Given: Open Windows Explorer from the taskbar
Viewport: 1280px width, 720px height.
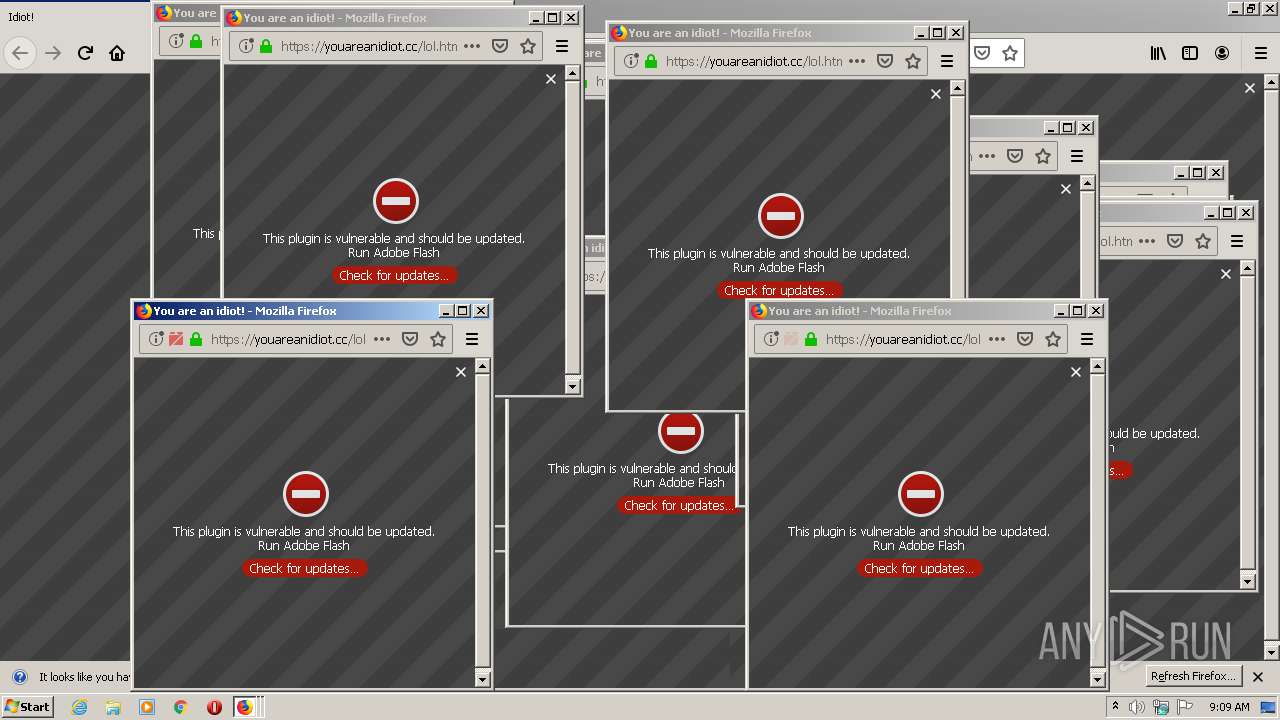Looking at the screenshot, I should point(113,707).
